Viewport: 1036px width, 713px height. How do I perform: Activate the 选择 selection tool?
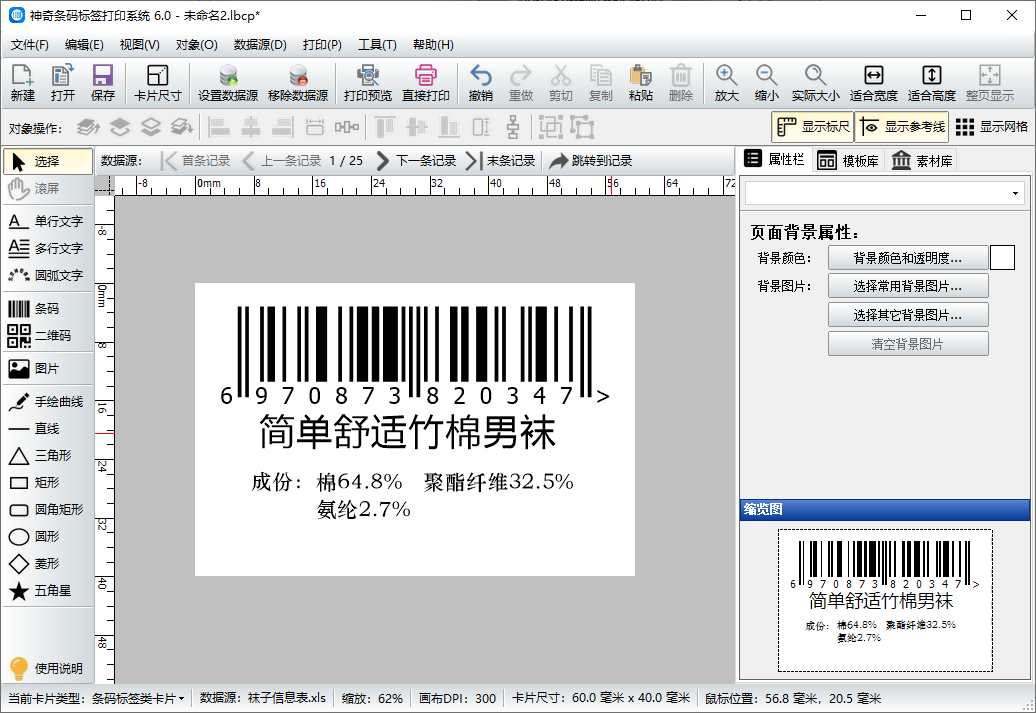coord(48,161)
